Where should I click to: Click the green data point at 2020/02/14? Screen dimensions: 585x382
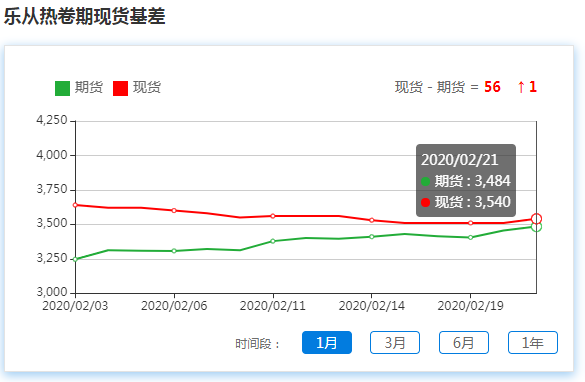tap(372, 237)
